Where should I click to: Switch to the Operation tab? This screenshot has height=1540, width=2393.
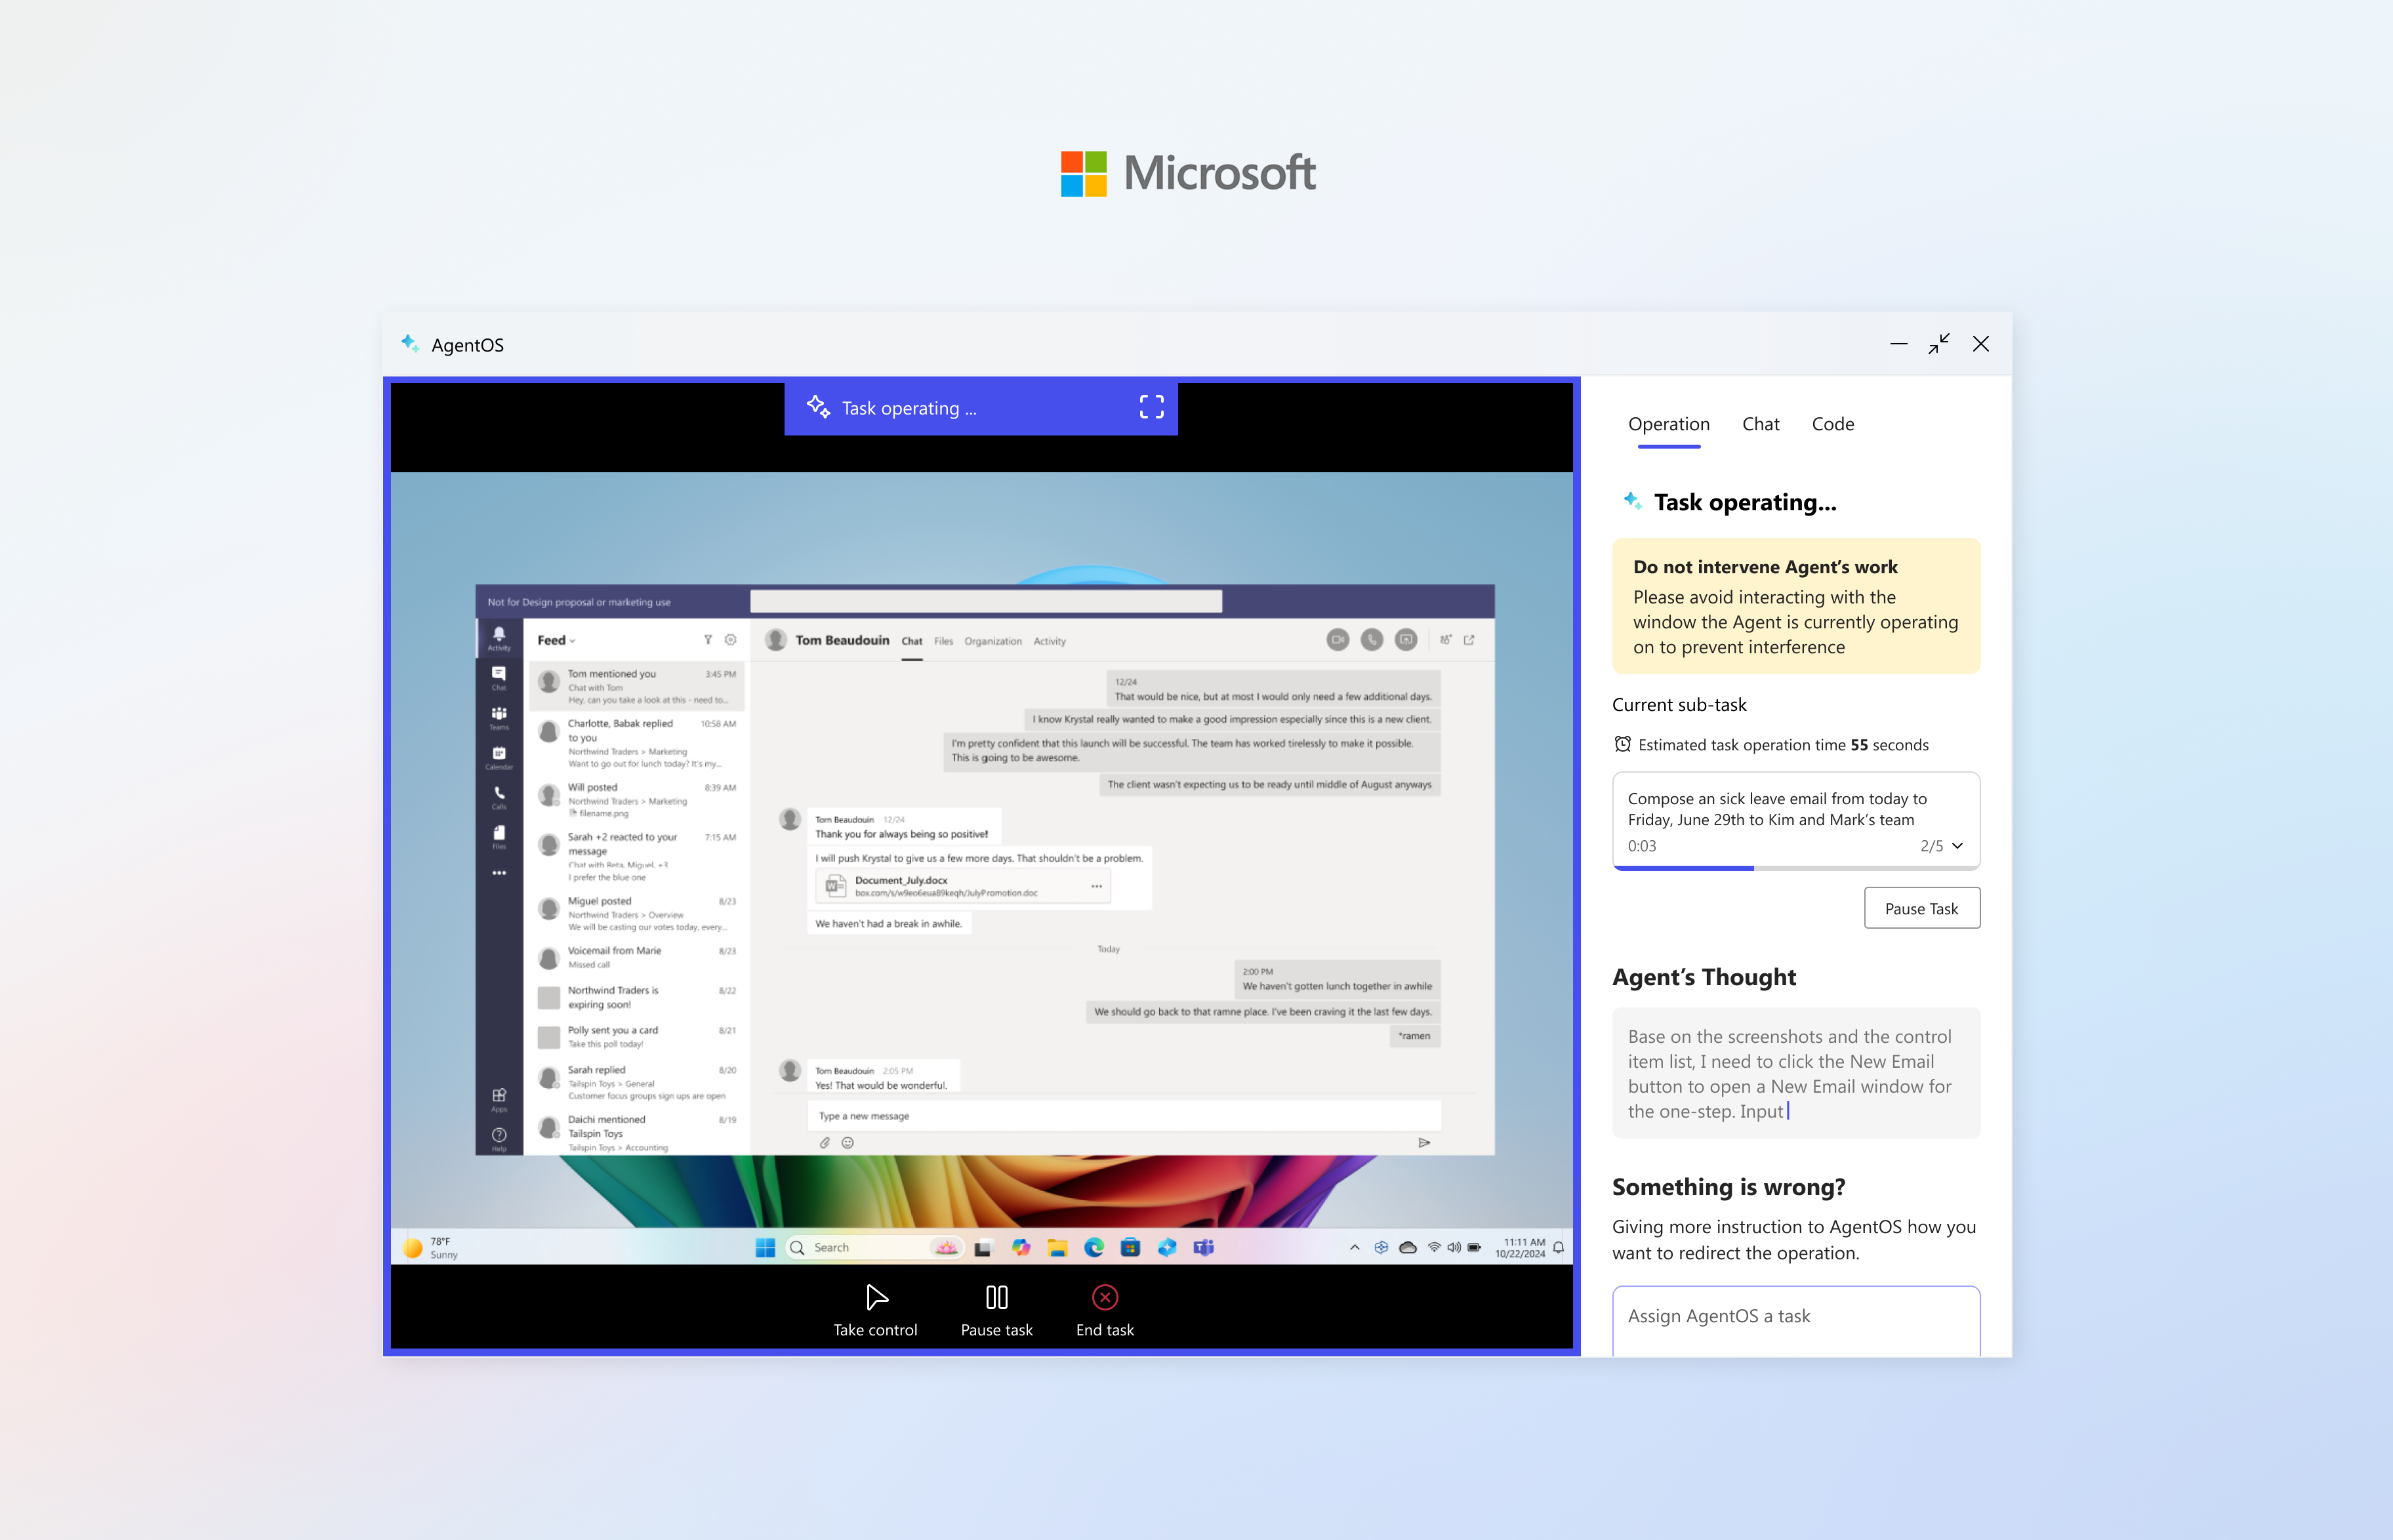point(1669,424)
